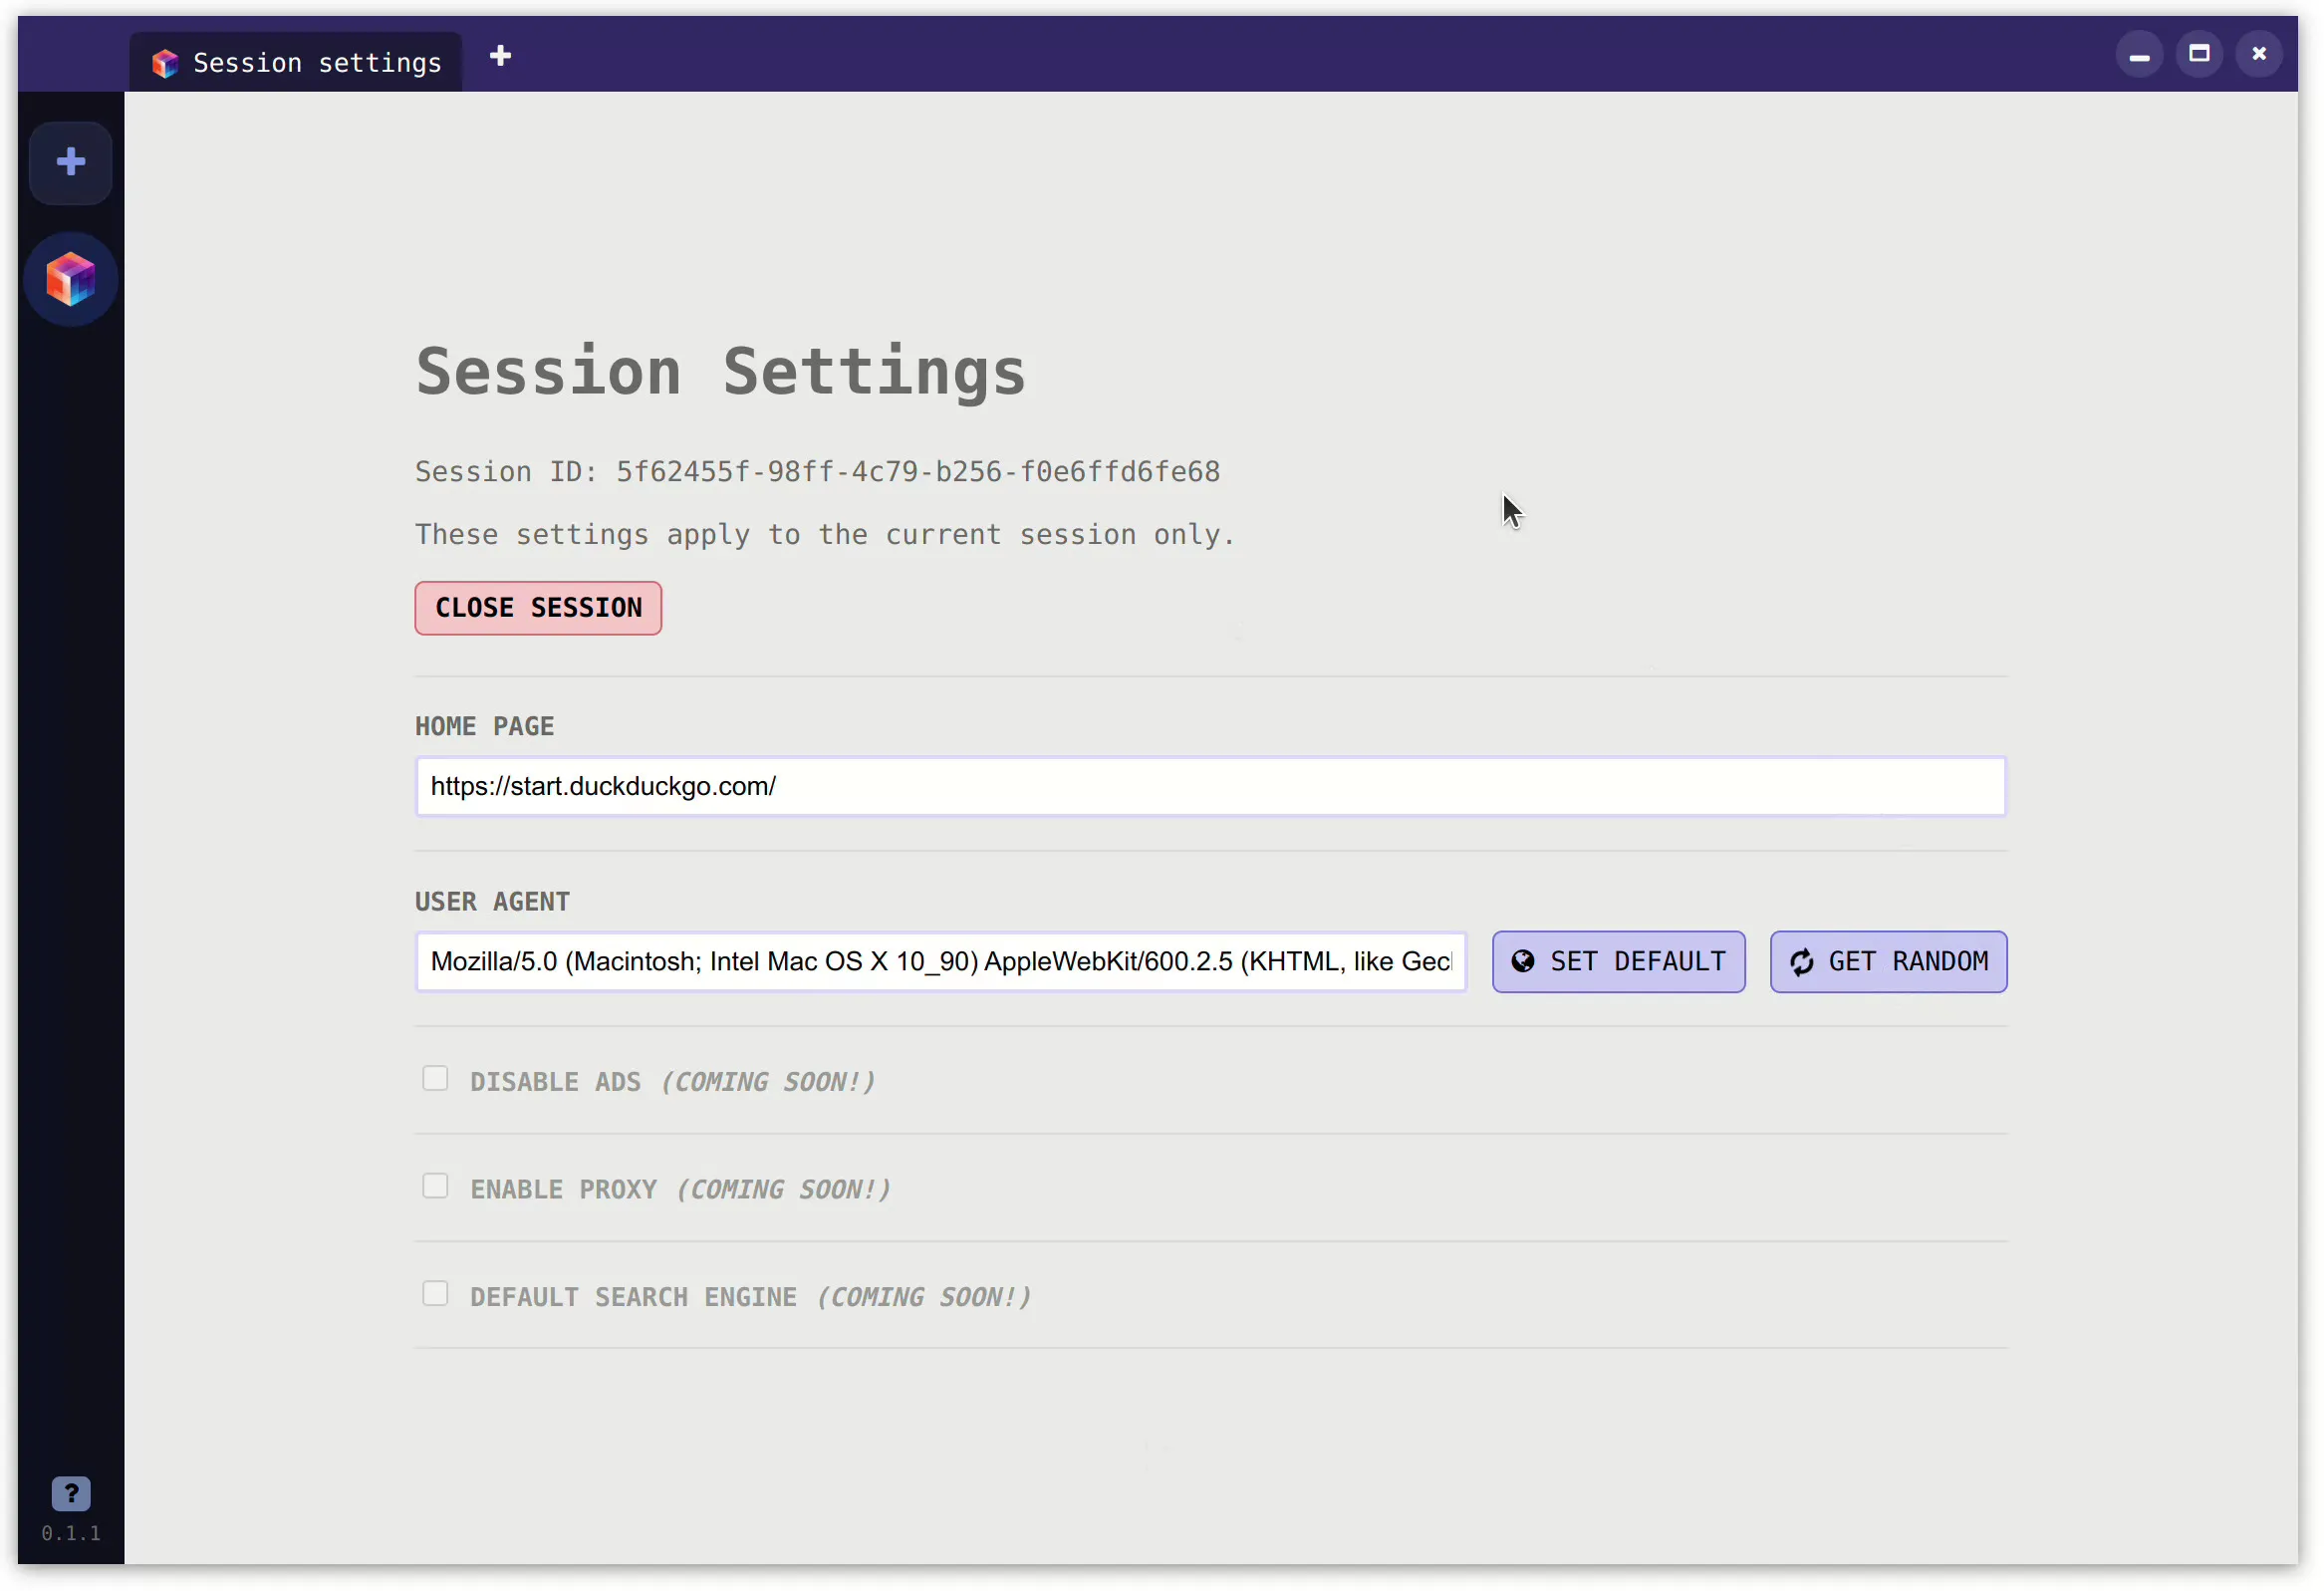Open the question mark help icon
Image resolution: width=2324 pixels, height=1591 pixels.
click(x=70, y=1494)
